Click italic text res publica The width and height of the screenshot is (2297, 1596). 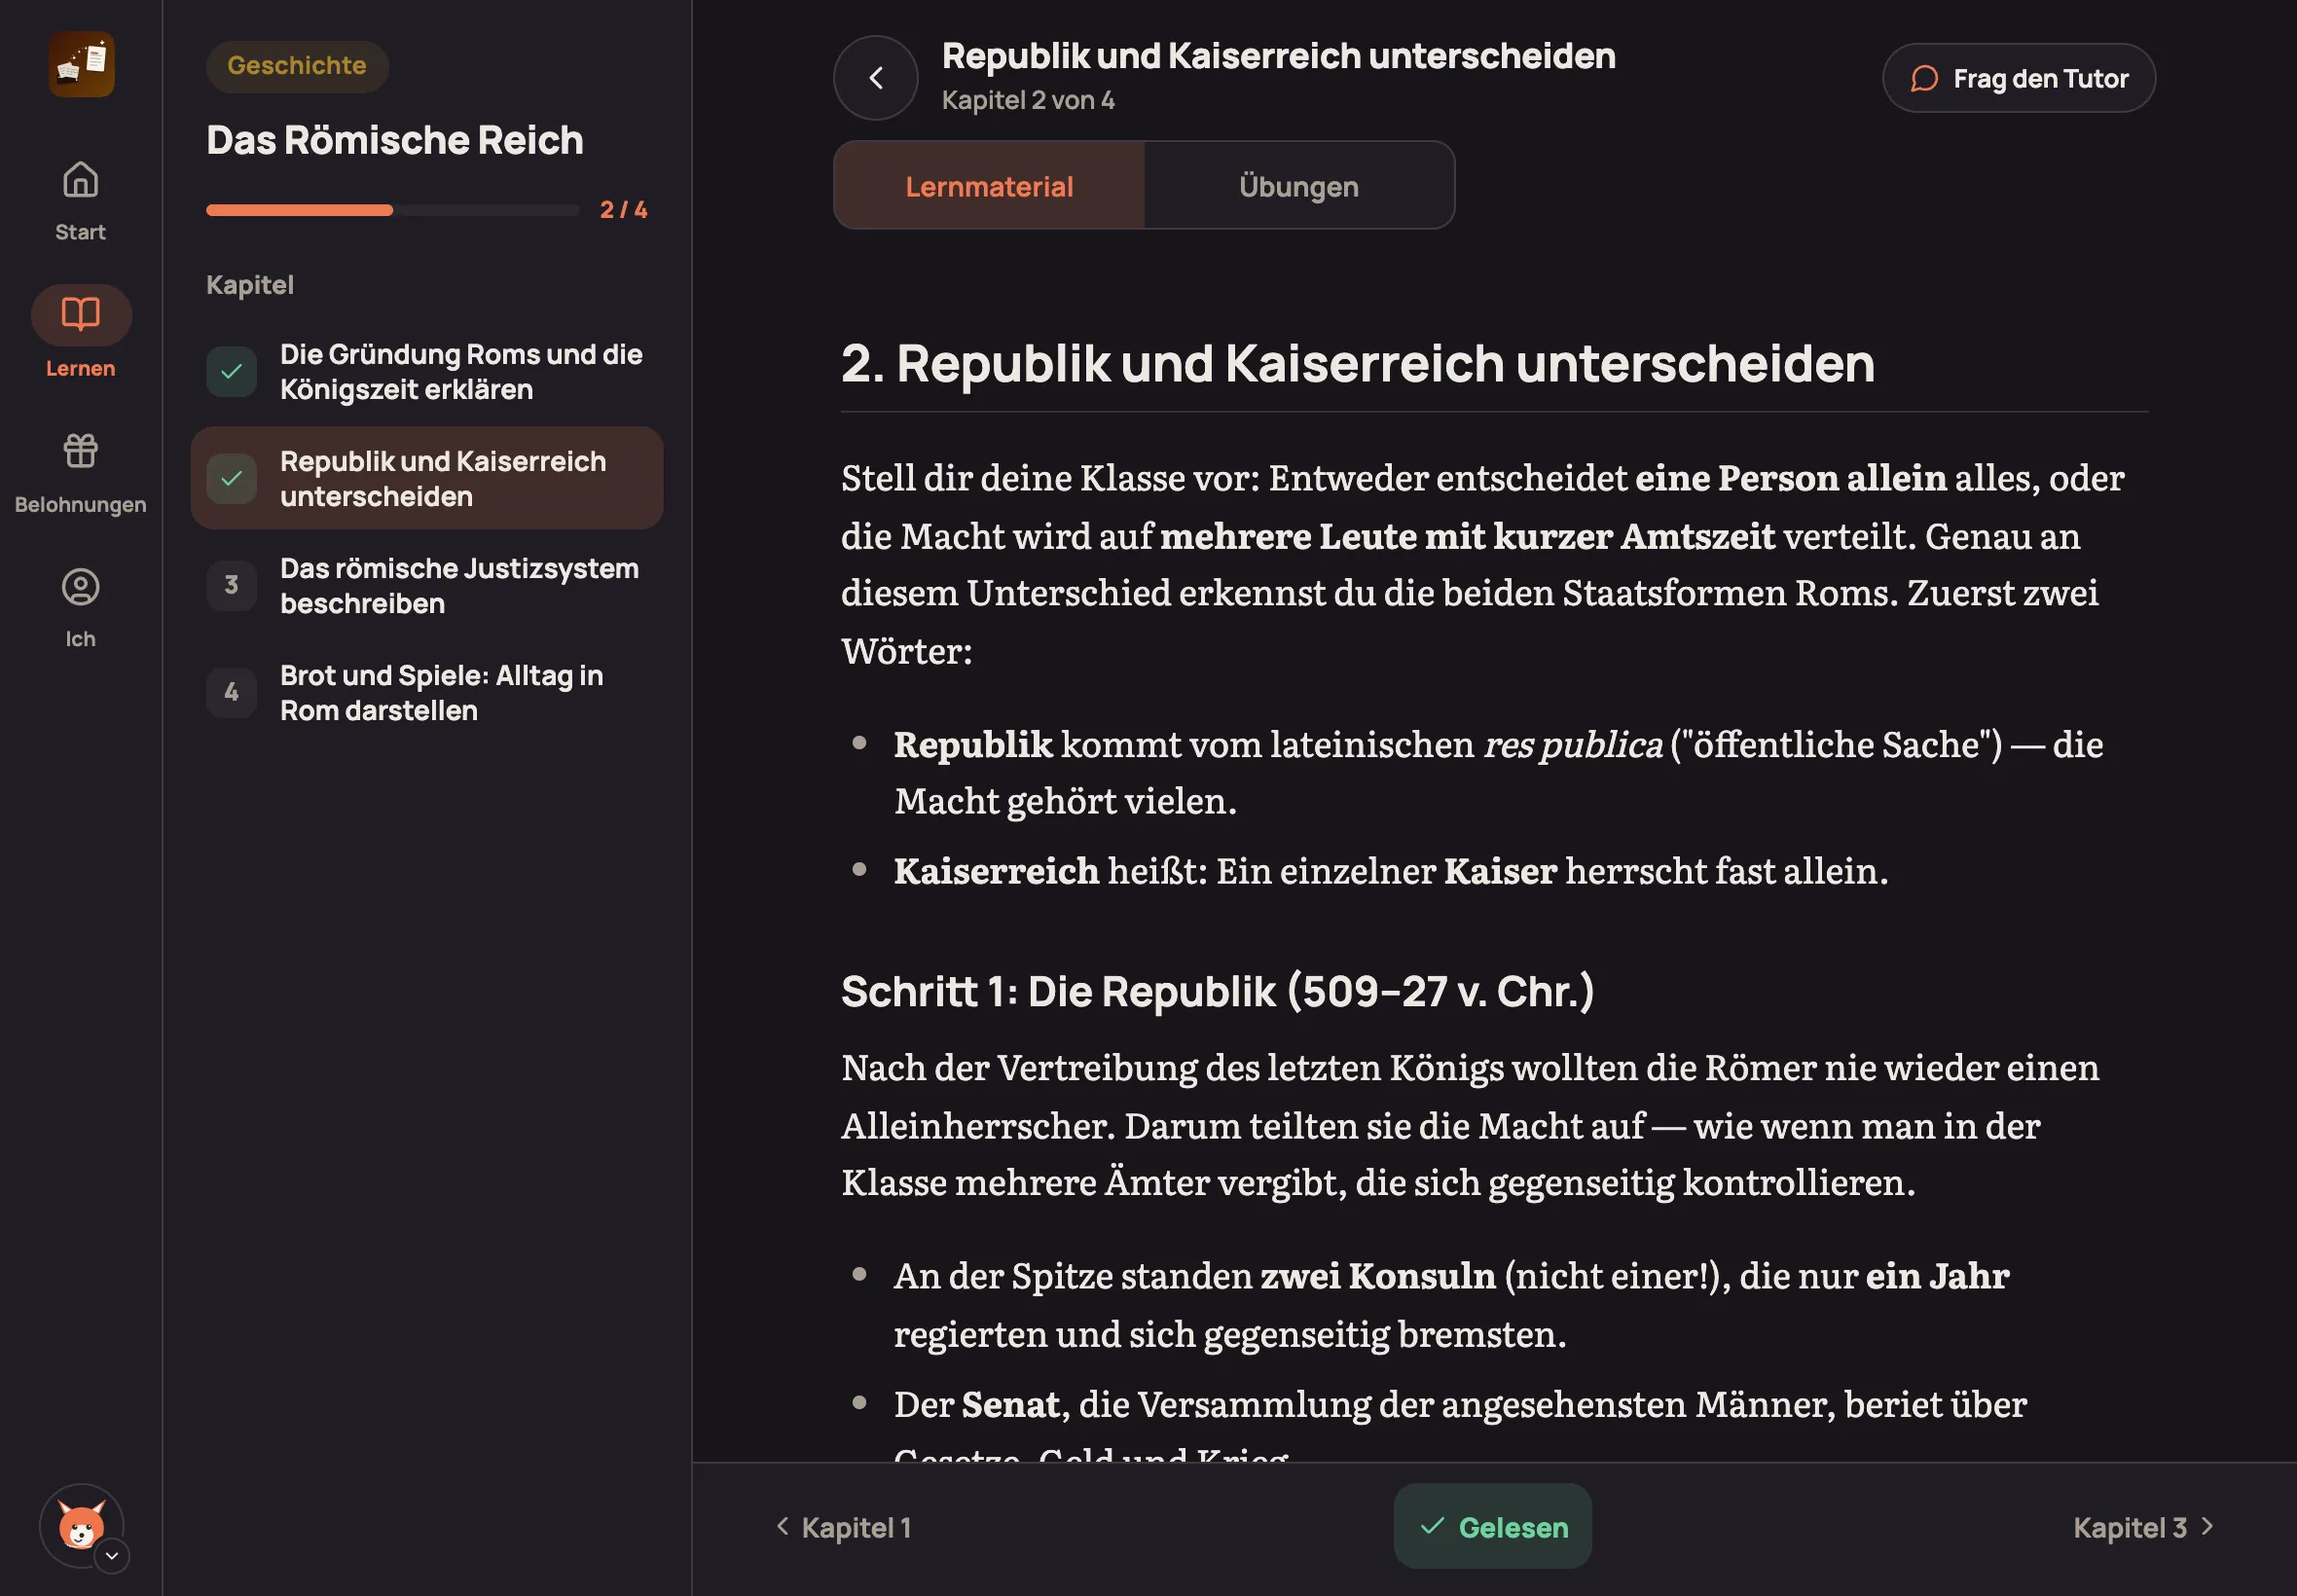coord(1573,745)
